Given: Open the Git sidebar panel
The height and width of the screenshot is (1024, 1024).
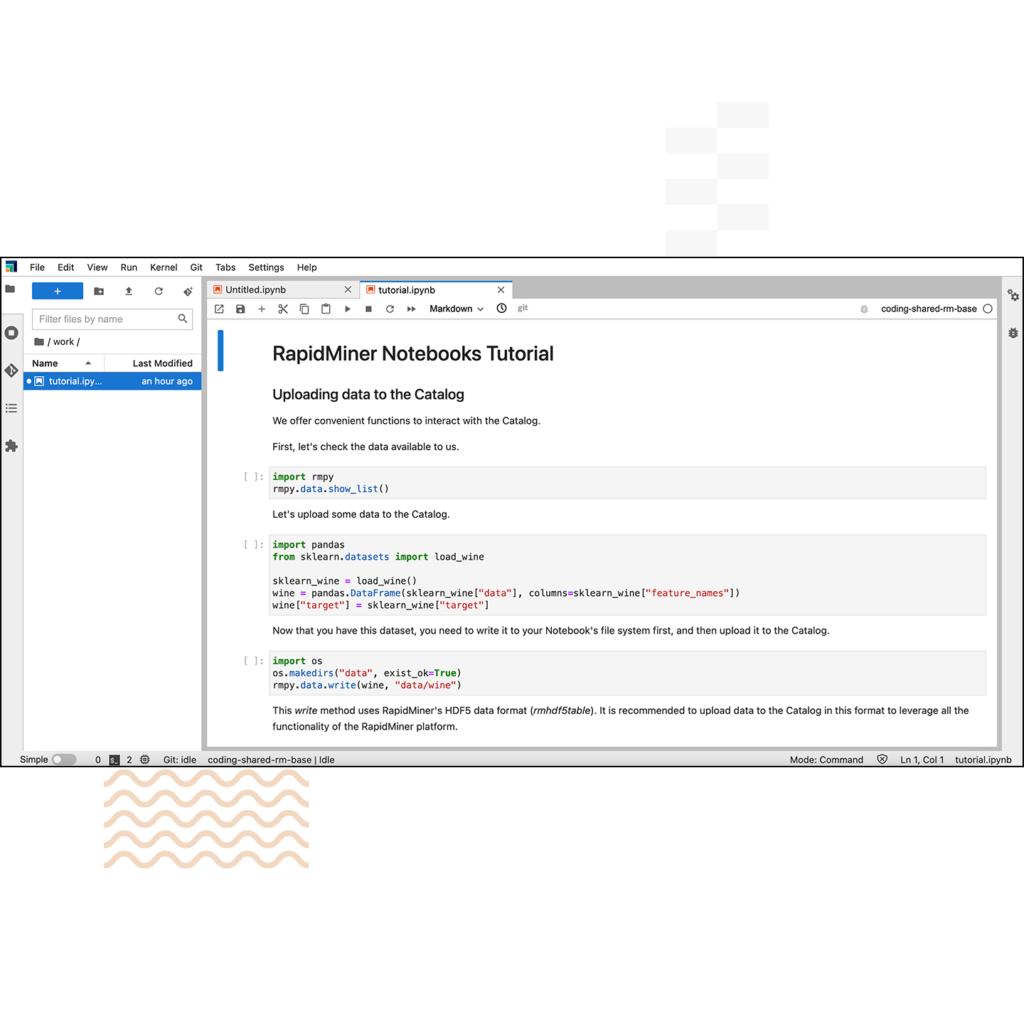Looking at the screenshot, I should (11, 370).
